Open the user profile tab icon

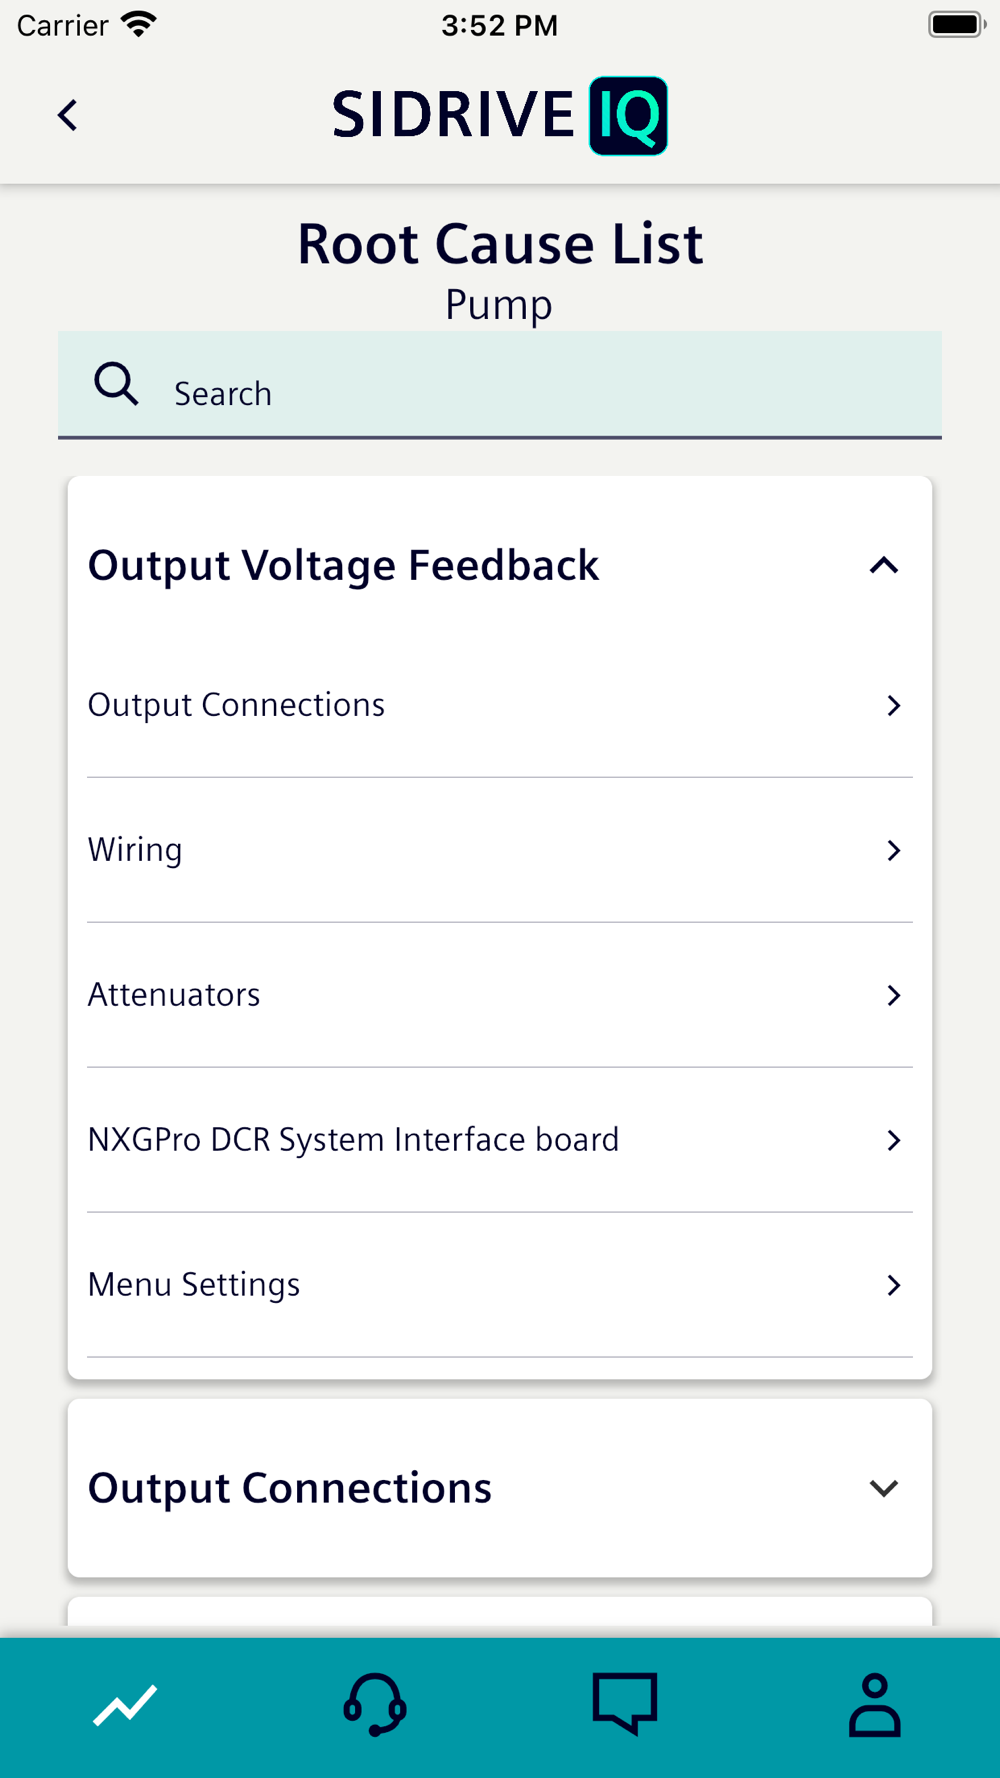875,1706
